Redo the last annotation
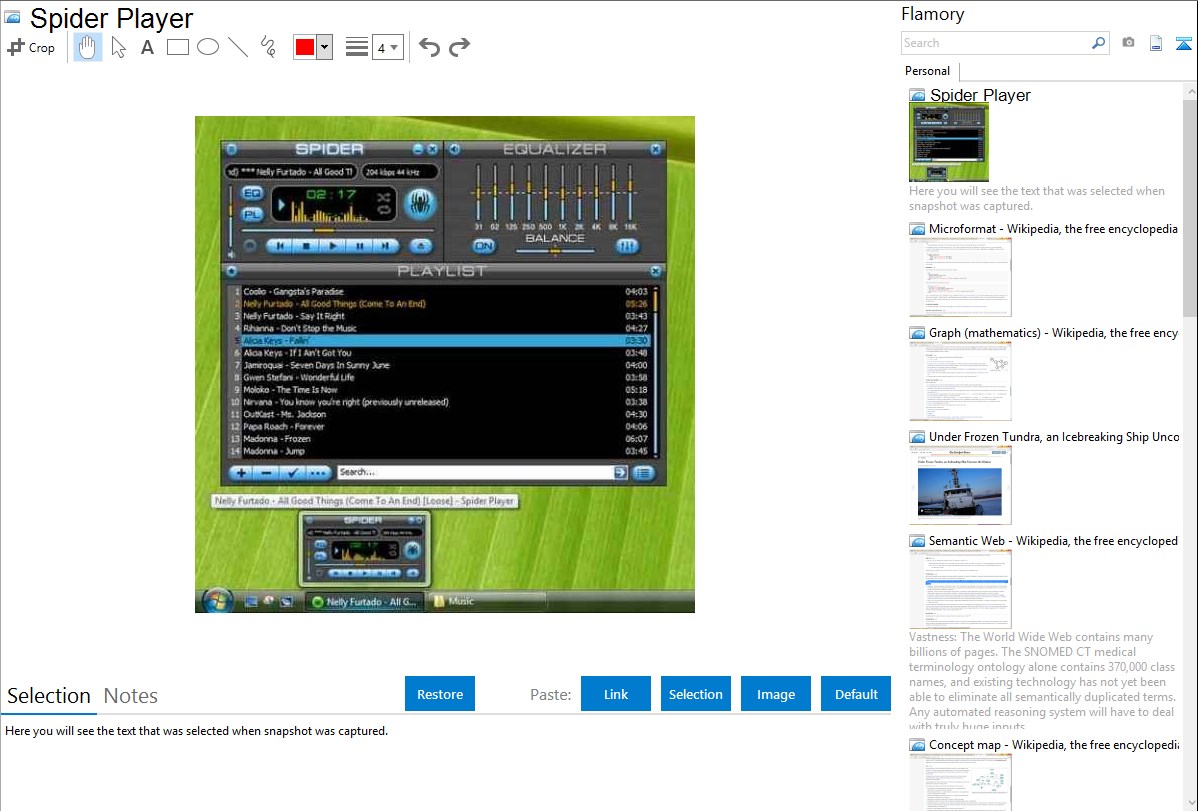The width and height of the screenshot is (1198, 811). 459,47
